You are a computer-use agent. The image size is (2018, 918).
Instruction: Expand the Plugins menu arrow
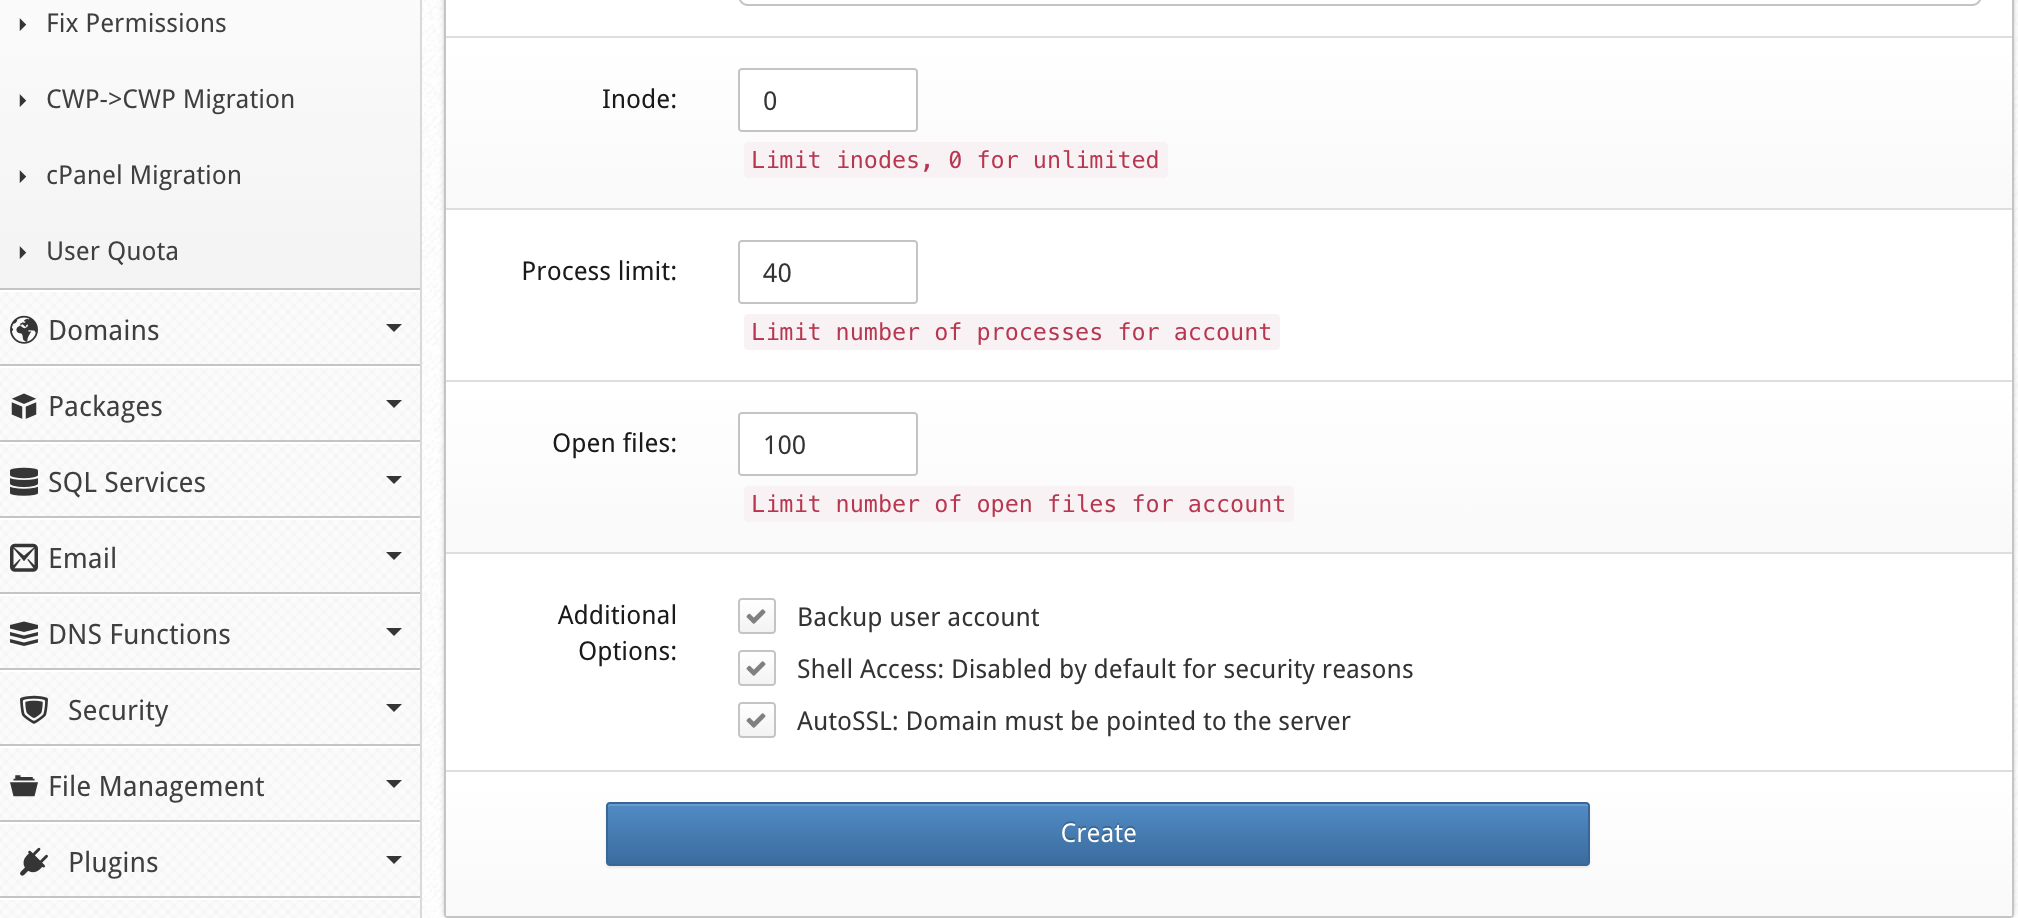(394, 860)
